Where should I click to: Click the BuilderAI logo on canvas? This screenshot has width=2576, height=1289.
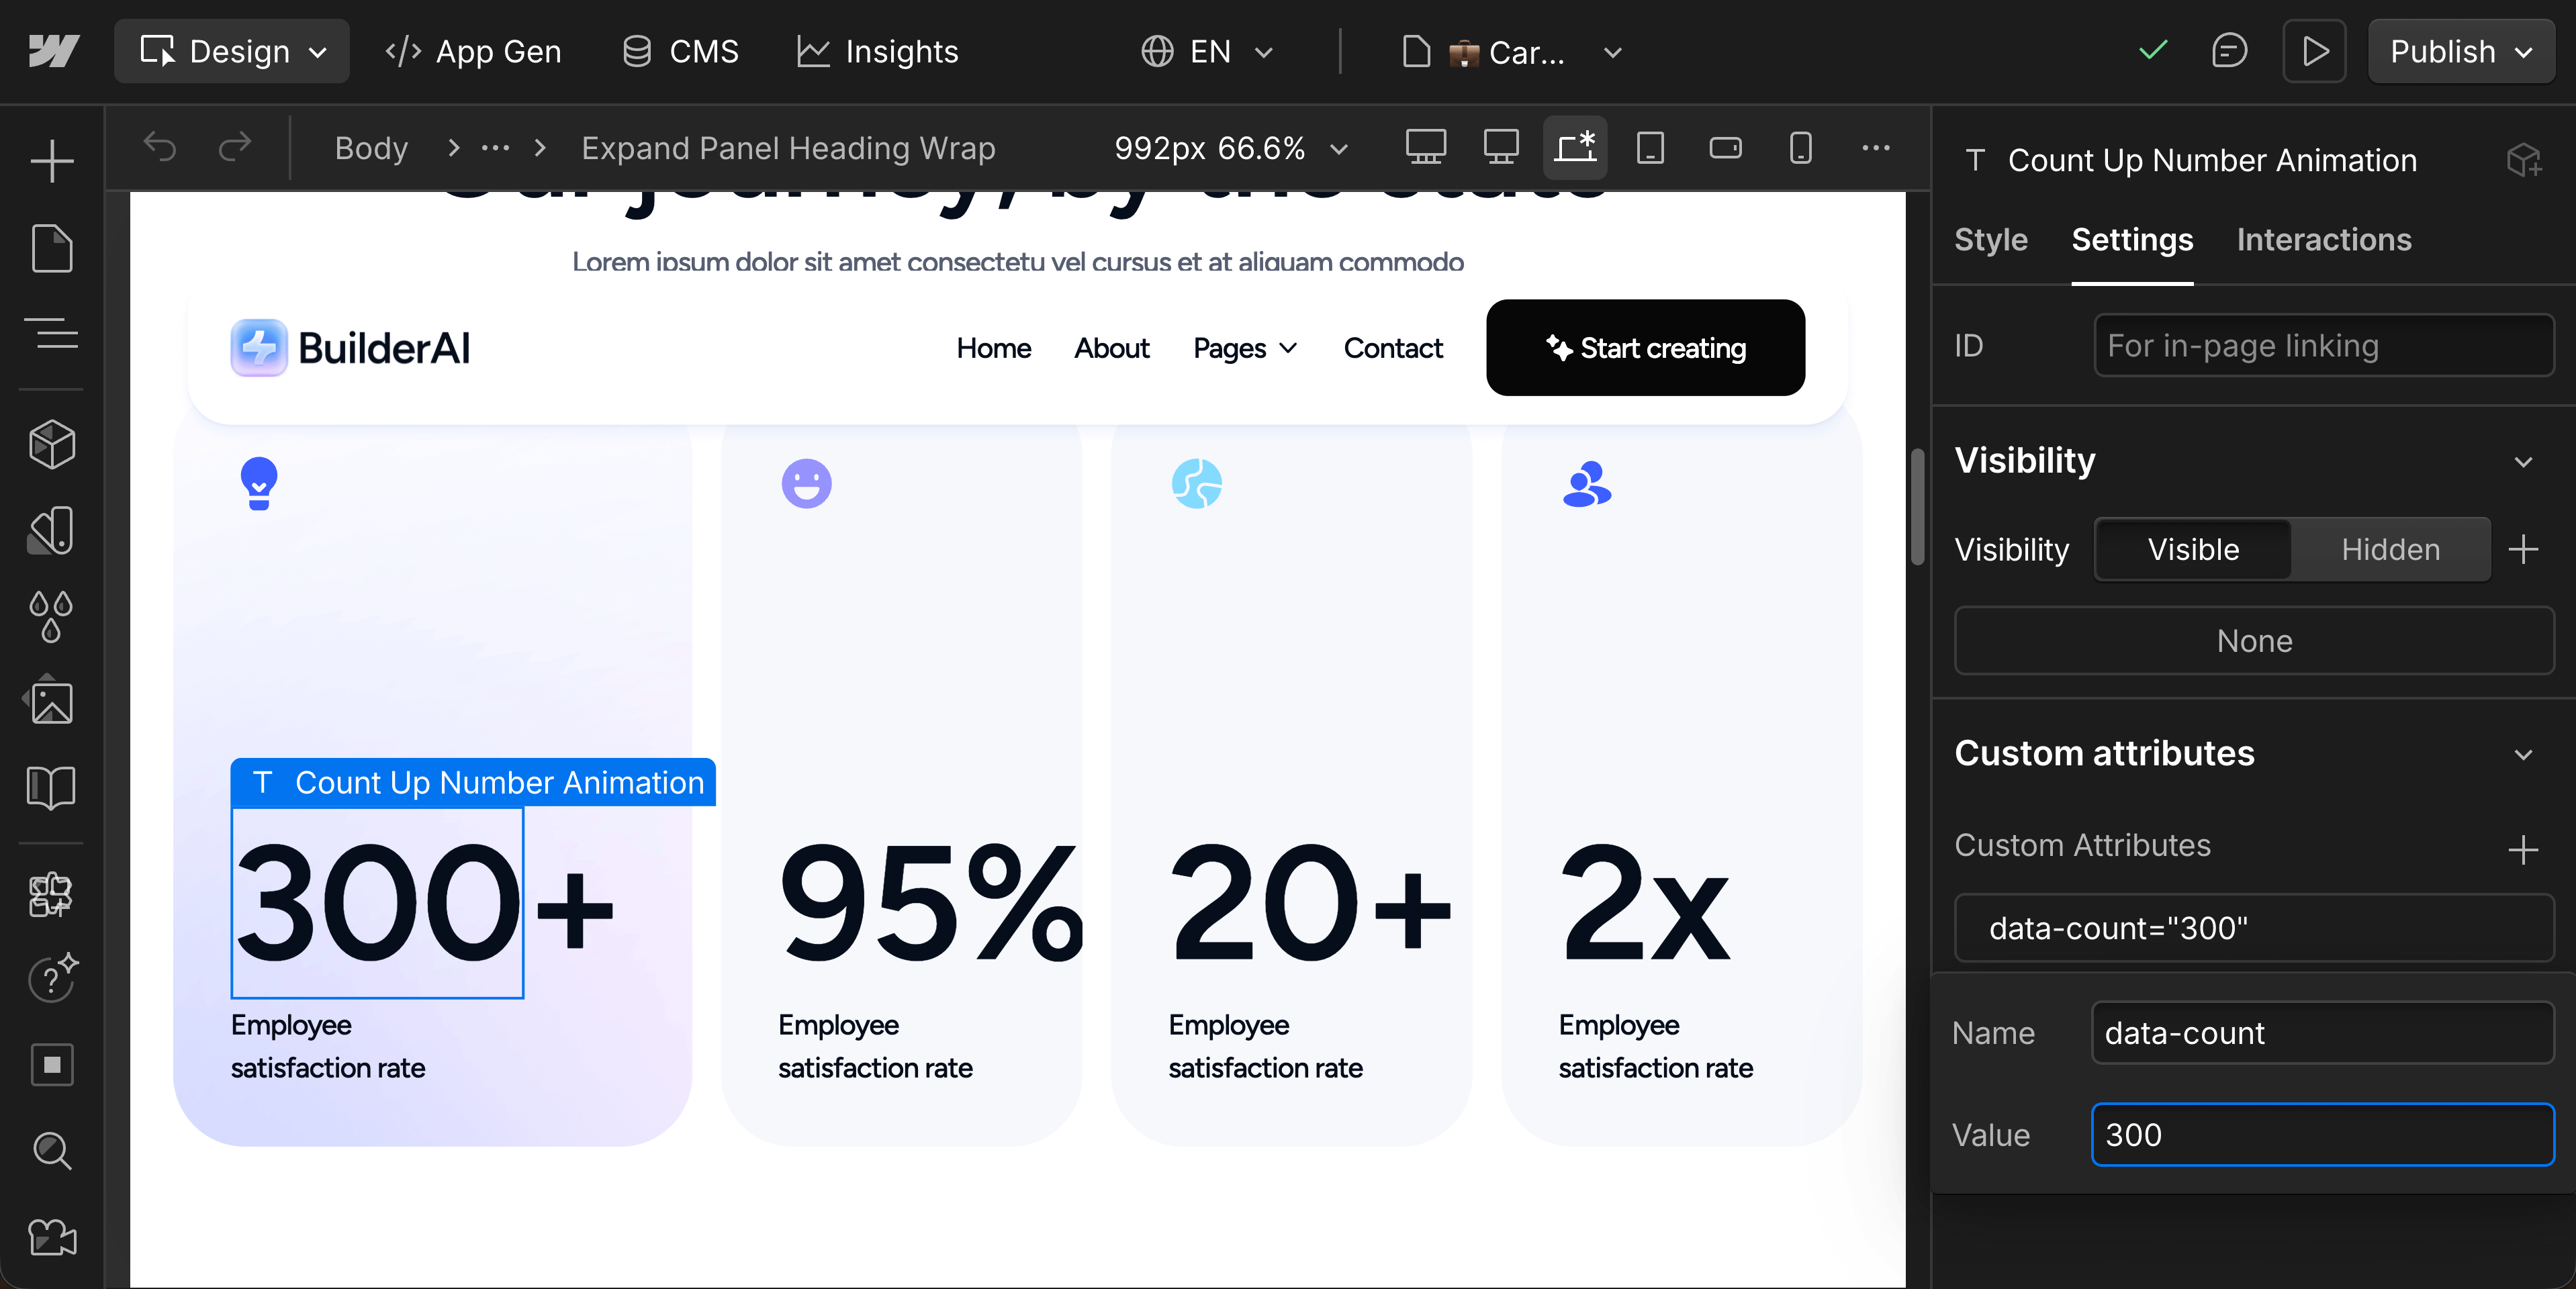pyautogui.click(x=350, y=348)
